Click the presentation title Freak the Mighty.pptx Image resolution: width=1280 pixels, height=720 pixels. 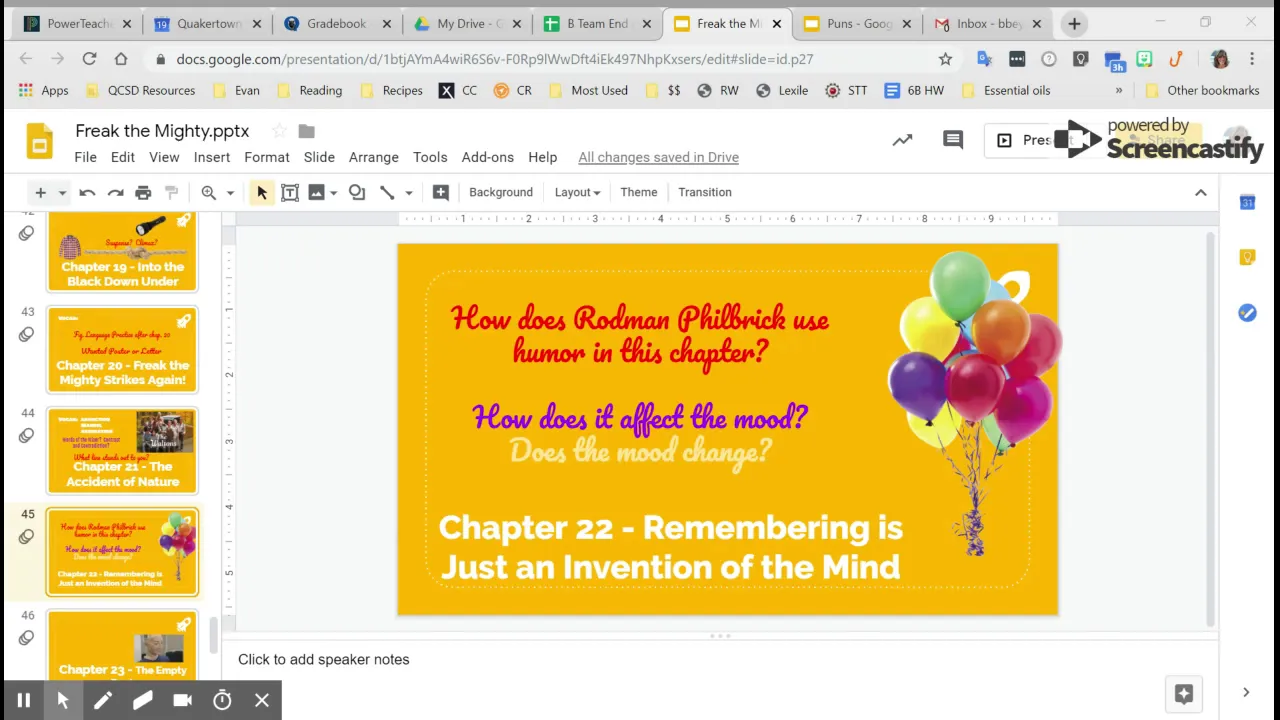click(x=162, y=131)
